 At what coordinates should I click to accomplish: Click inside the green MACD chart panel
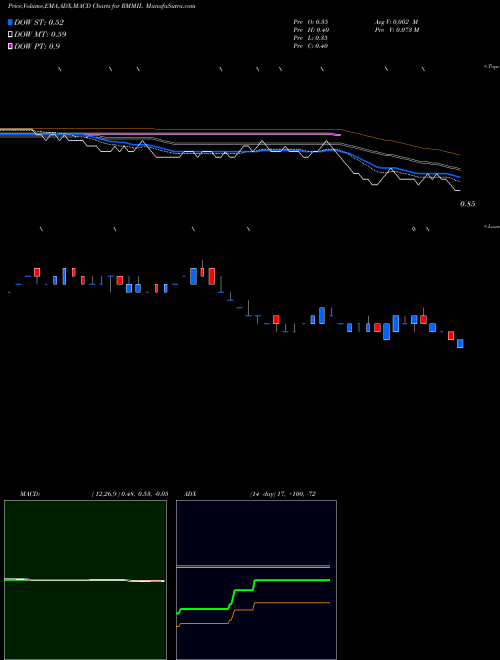[x=85, y=580]
